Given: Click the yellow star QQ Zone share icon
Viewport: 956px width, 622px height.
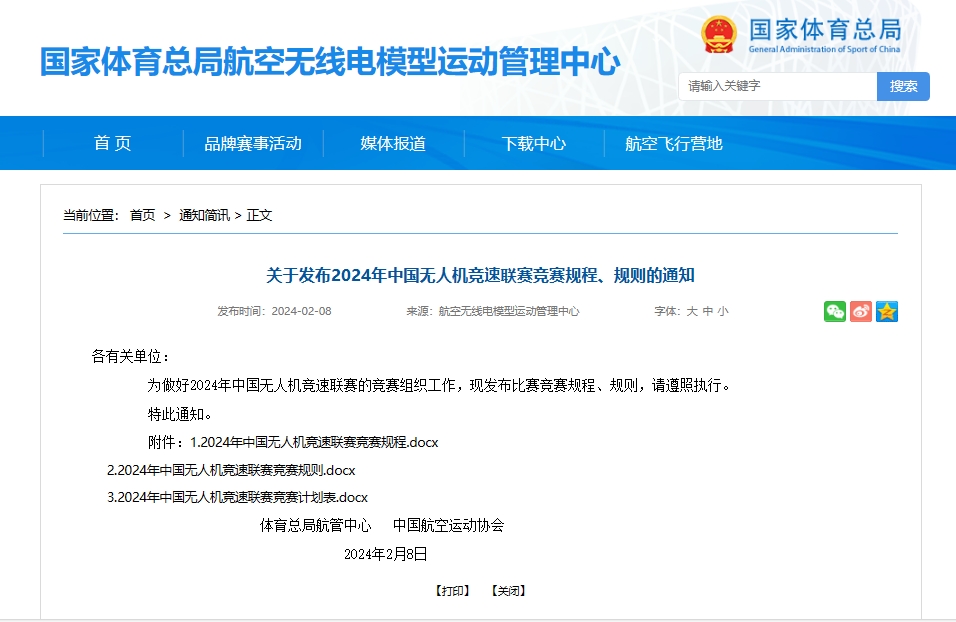Looking at the screenshot, I should point(887,311).
